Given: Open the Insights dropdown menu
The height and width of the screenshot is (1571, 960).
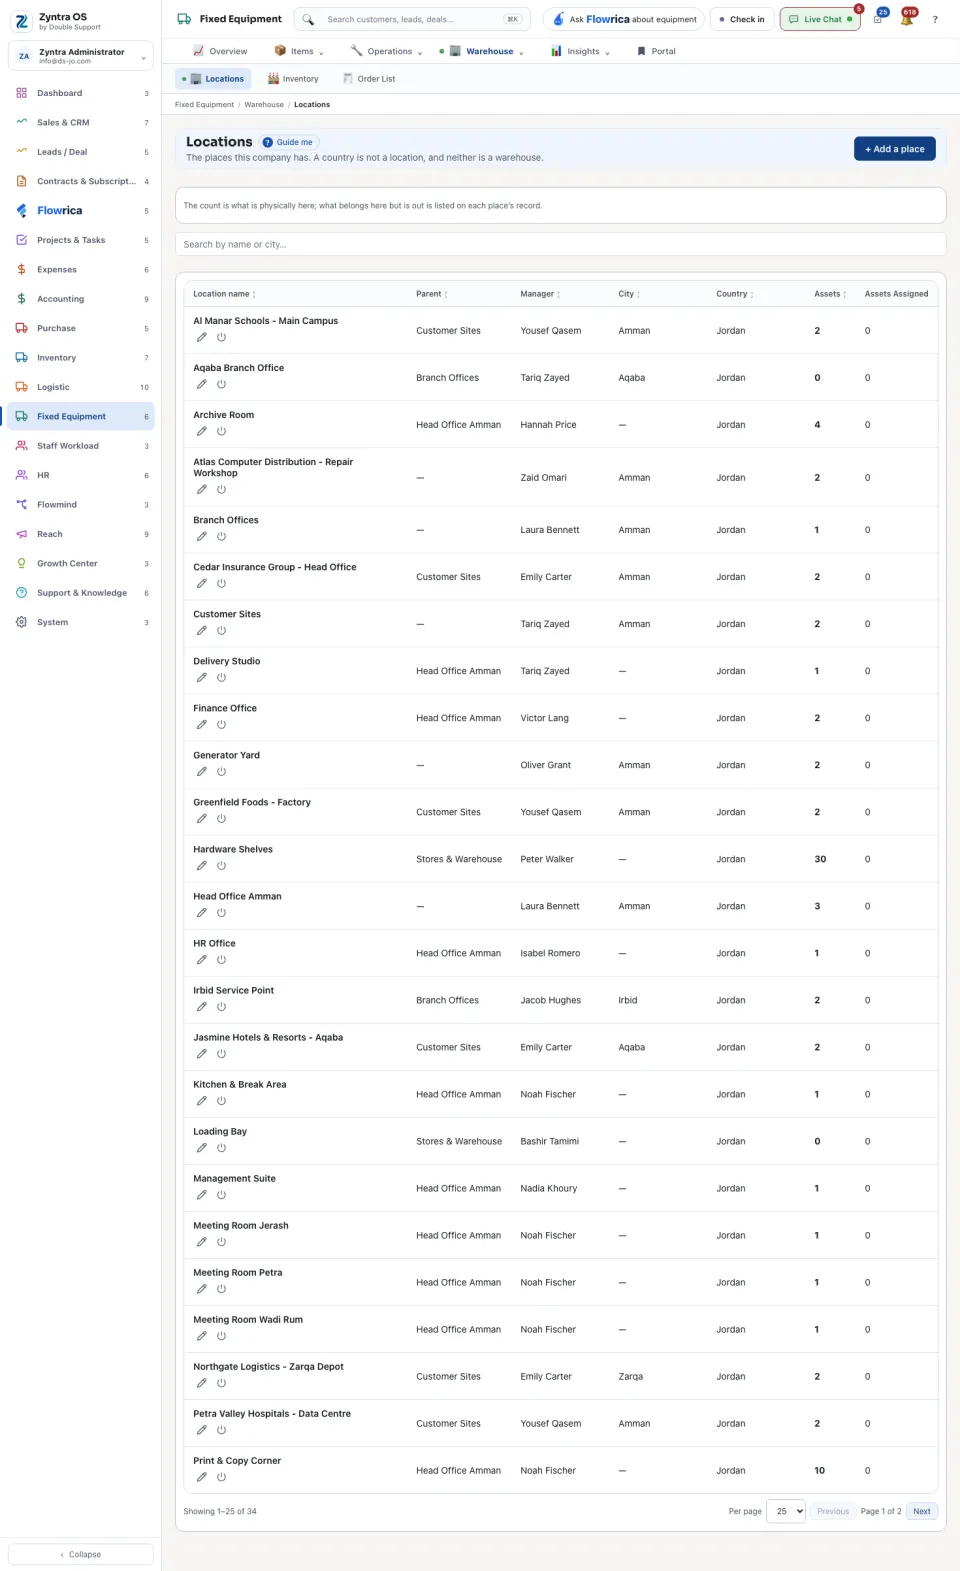Looking at the screenshot, I should coord(580,51).
